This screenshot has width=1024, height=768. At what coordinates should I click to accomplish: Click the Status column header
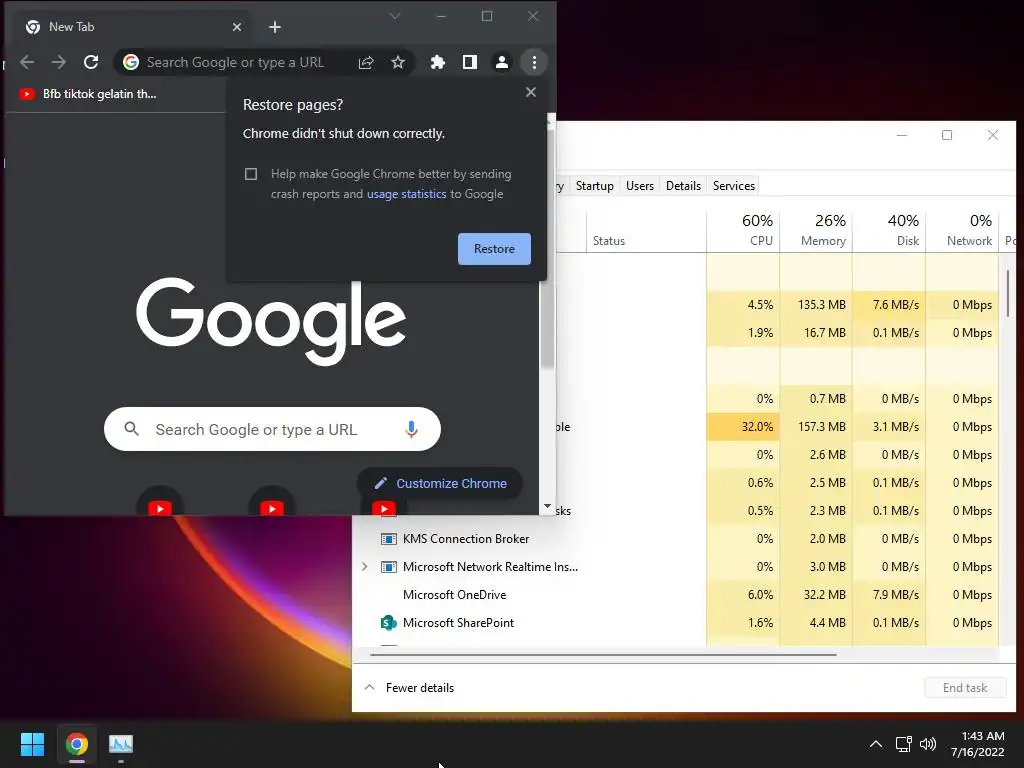click(x=647, y=231)
